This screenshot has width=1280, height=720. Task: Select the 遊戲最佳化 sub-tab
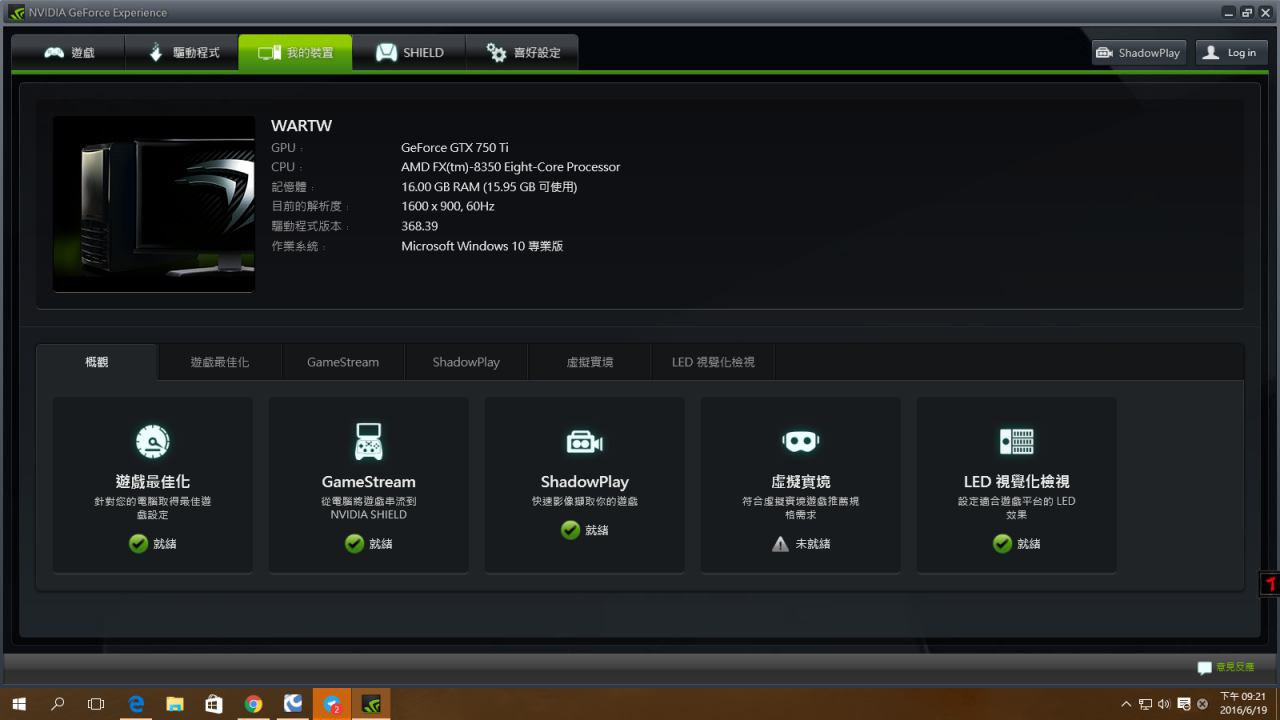pyautogui.click(x=220, y=362)
